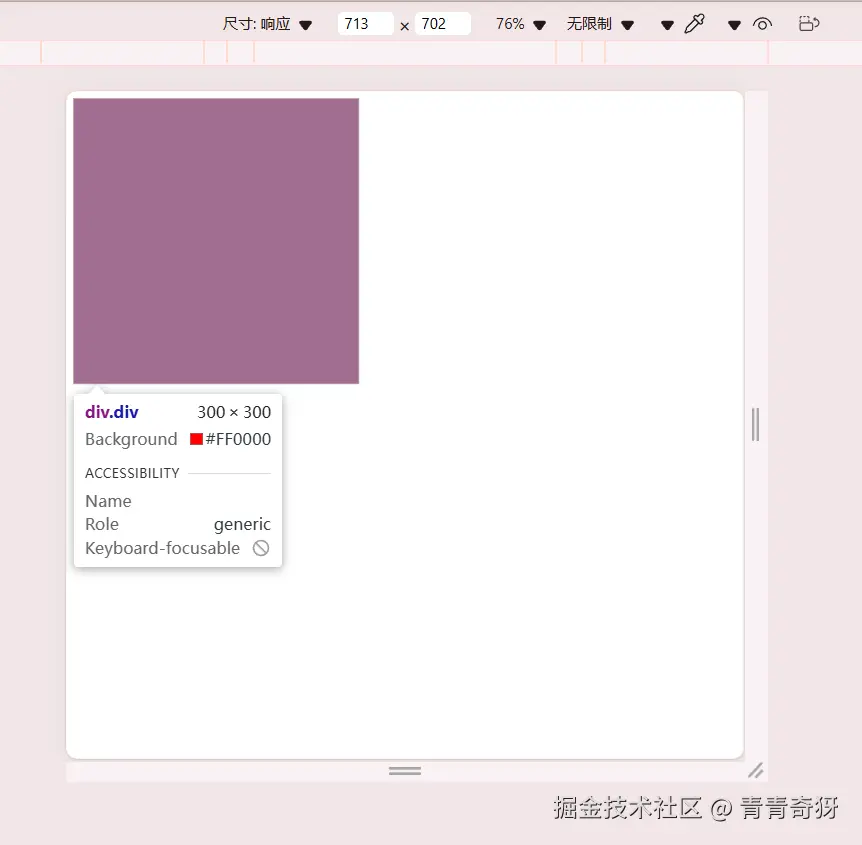Open dropdown arrow left of the eyedropper
Image resolution: width=862 pixels, height=845 pixels.
point(667,25)
